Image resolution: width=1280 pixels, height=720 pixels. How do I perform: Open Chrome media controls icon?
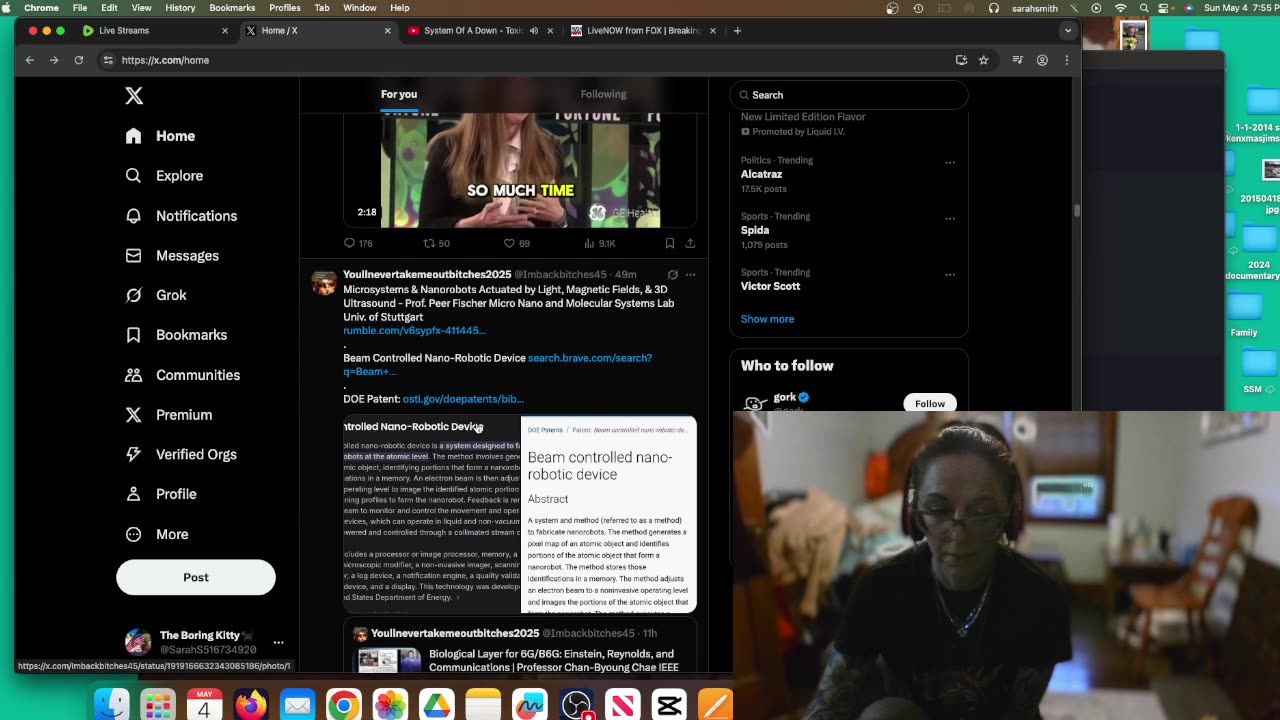(x=1018, y=60)
